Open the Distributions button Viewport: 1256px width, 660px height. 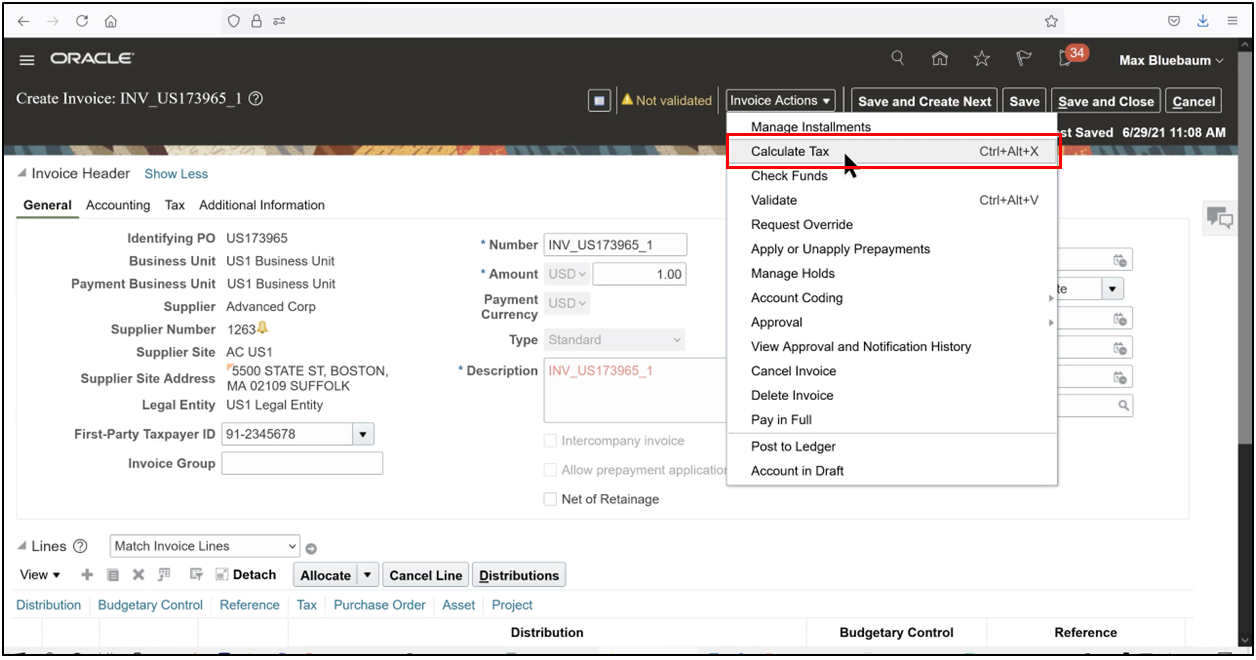click(519, 574)
